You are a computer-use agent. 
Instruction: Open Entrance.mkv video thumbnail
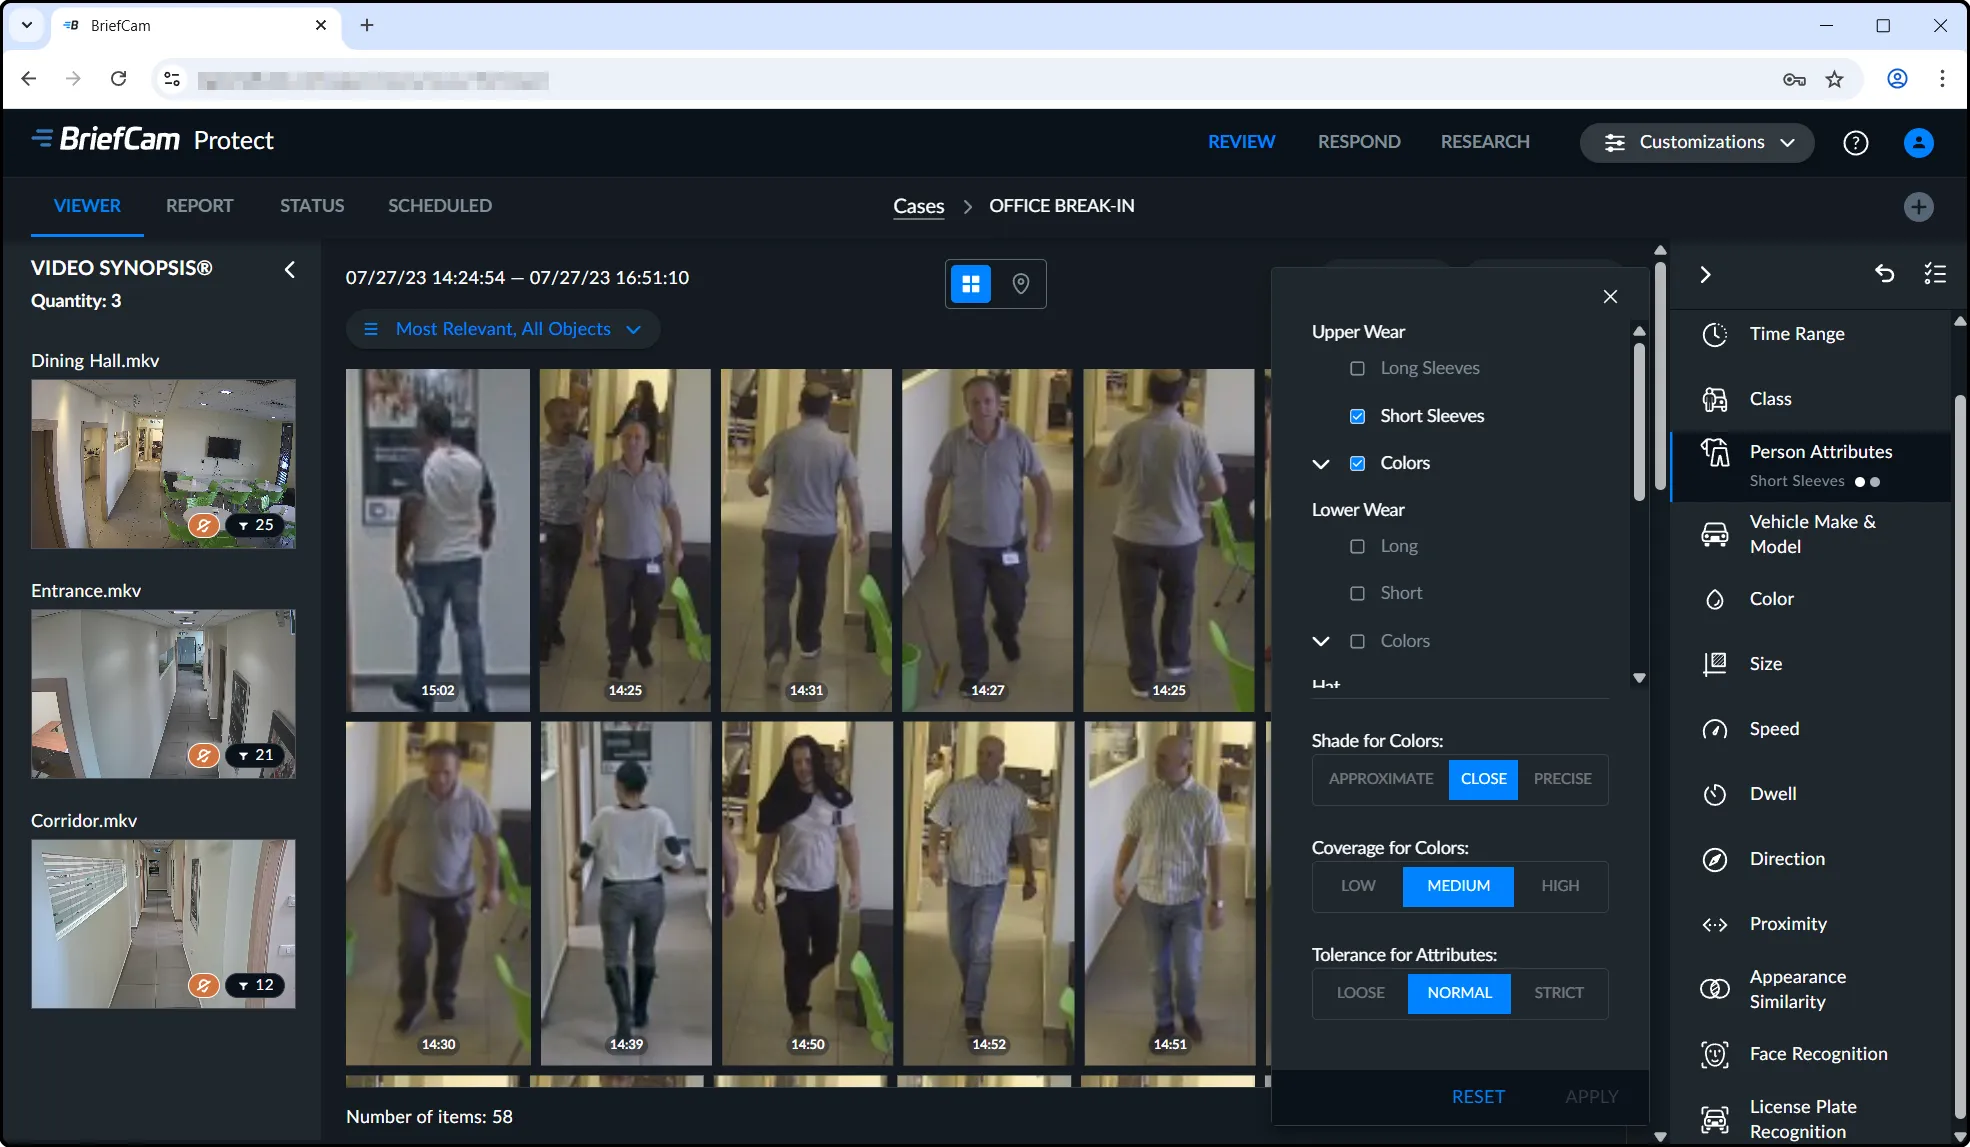[x=163, y=694]
